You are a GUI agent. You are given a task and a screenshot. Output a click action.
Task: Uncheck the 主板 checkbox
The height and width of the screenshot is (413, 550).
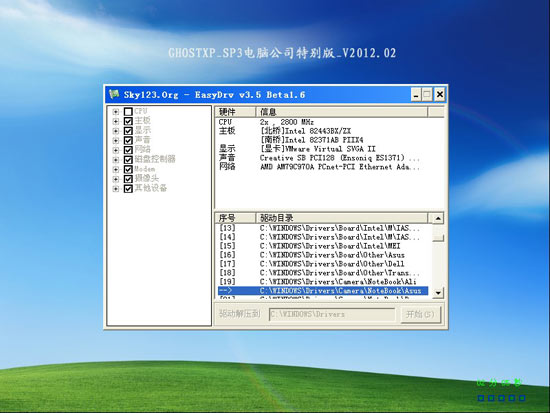(x=128, y=121)
